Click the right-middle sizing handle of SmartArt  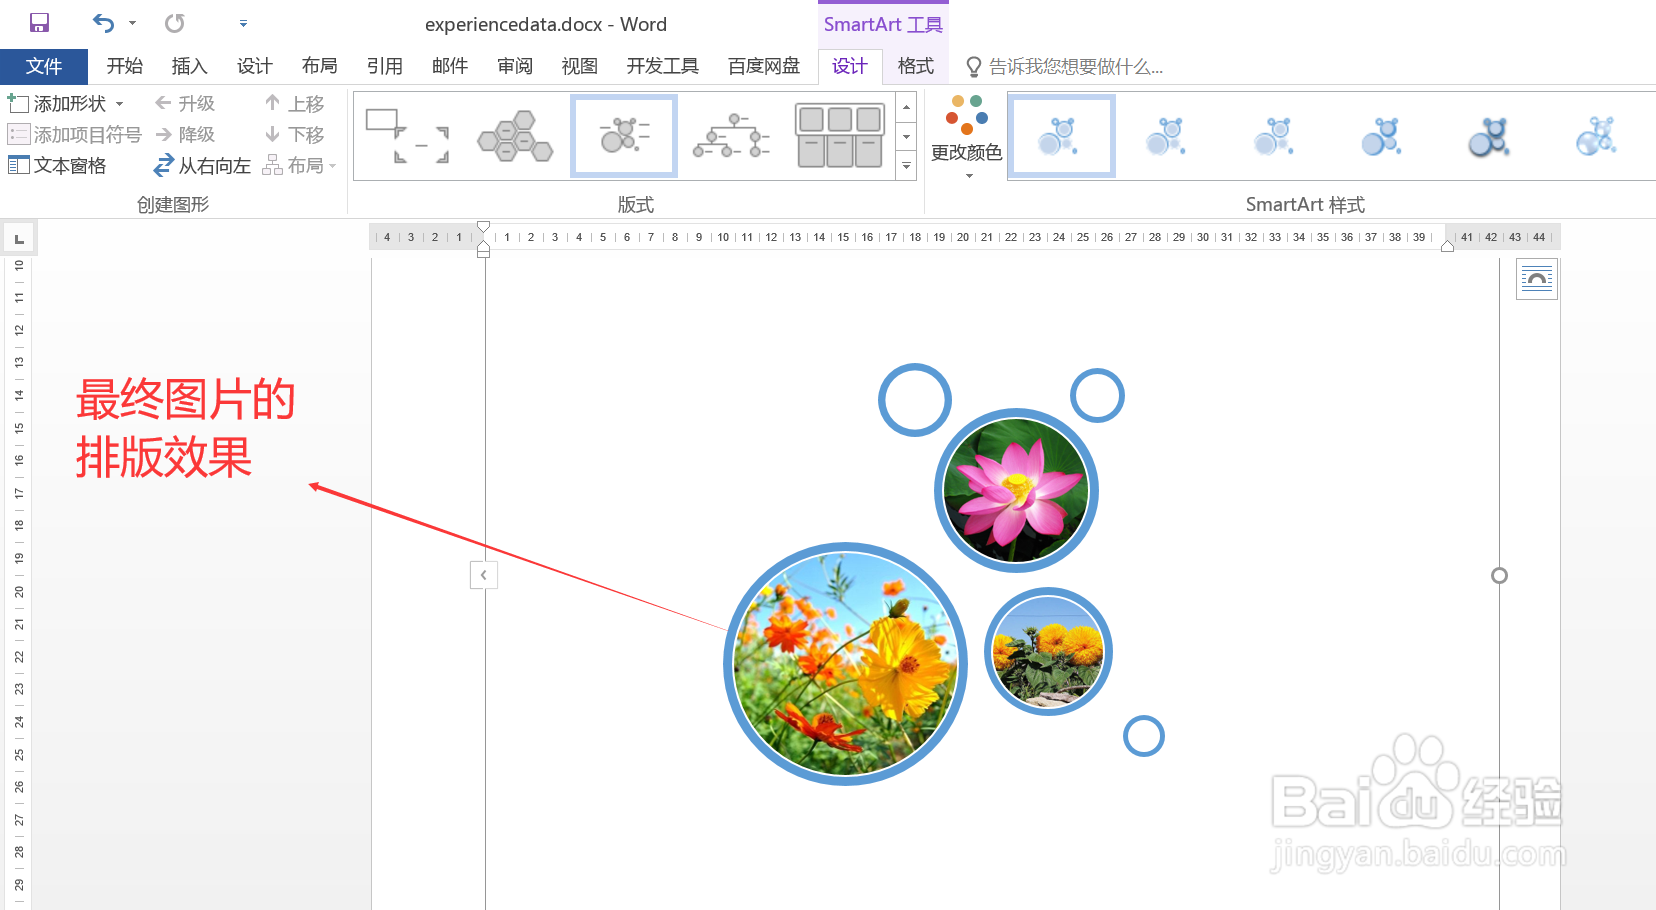(1499, 575)
